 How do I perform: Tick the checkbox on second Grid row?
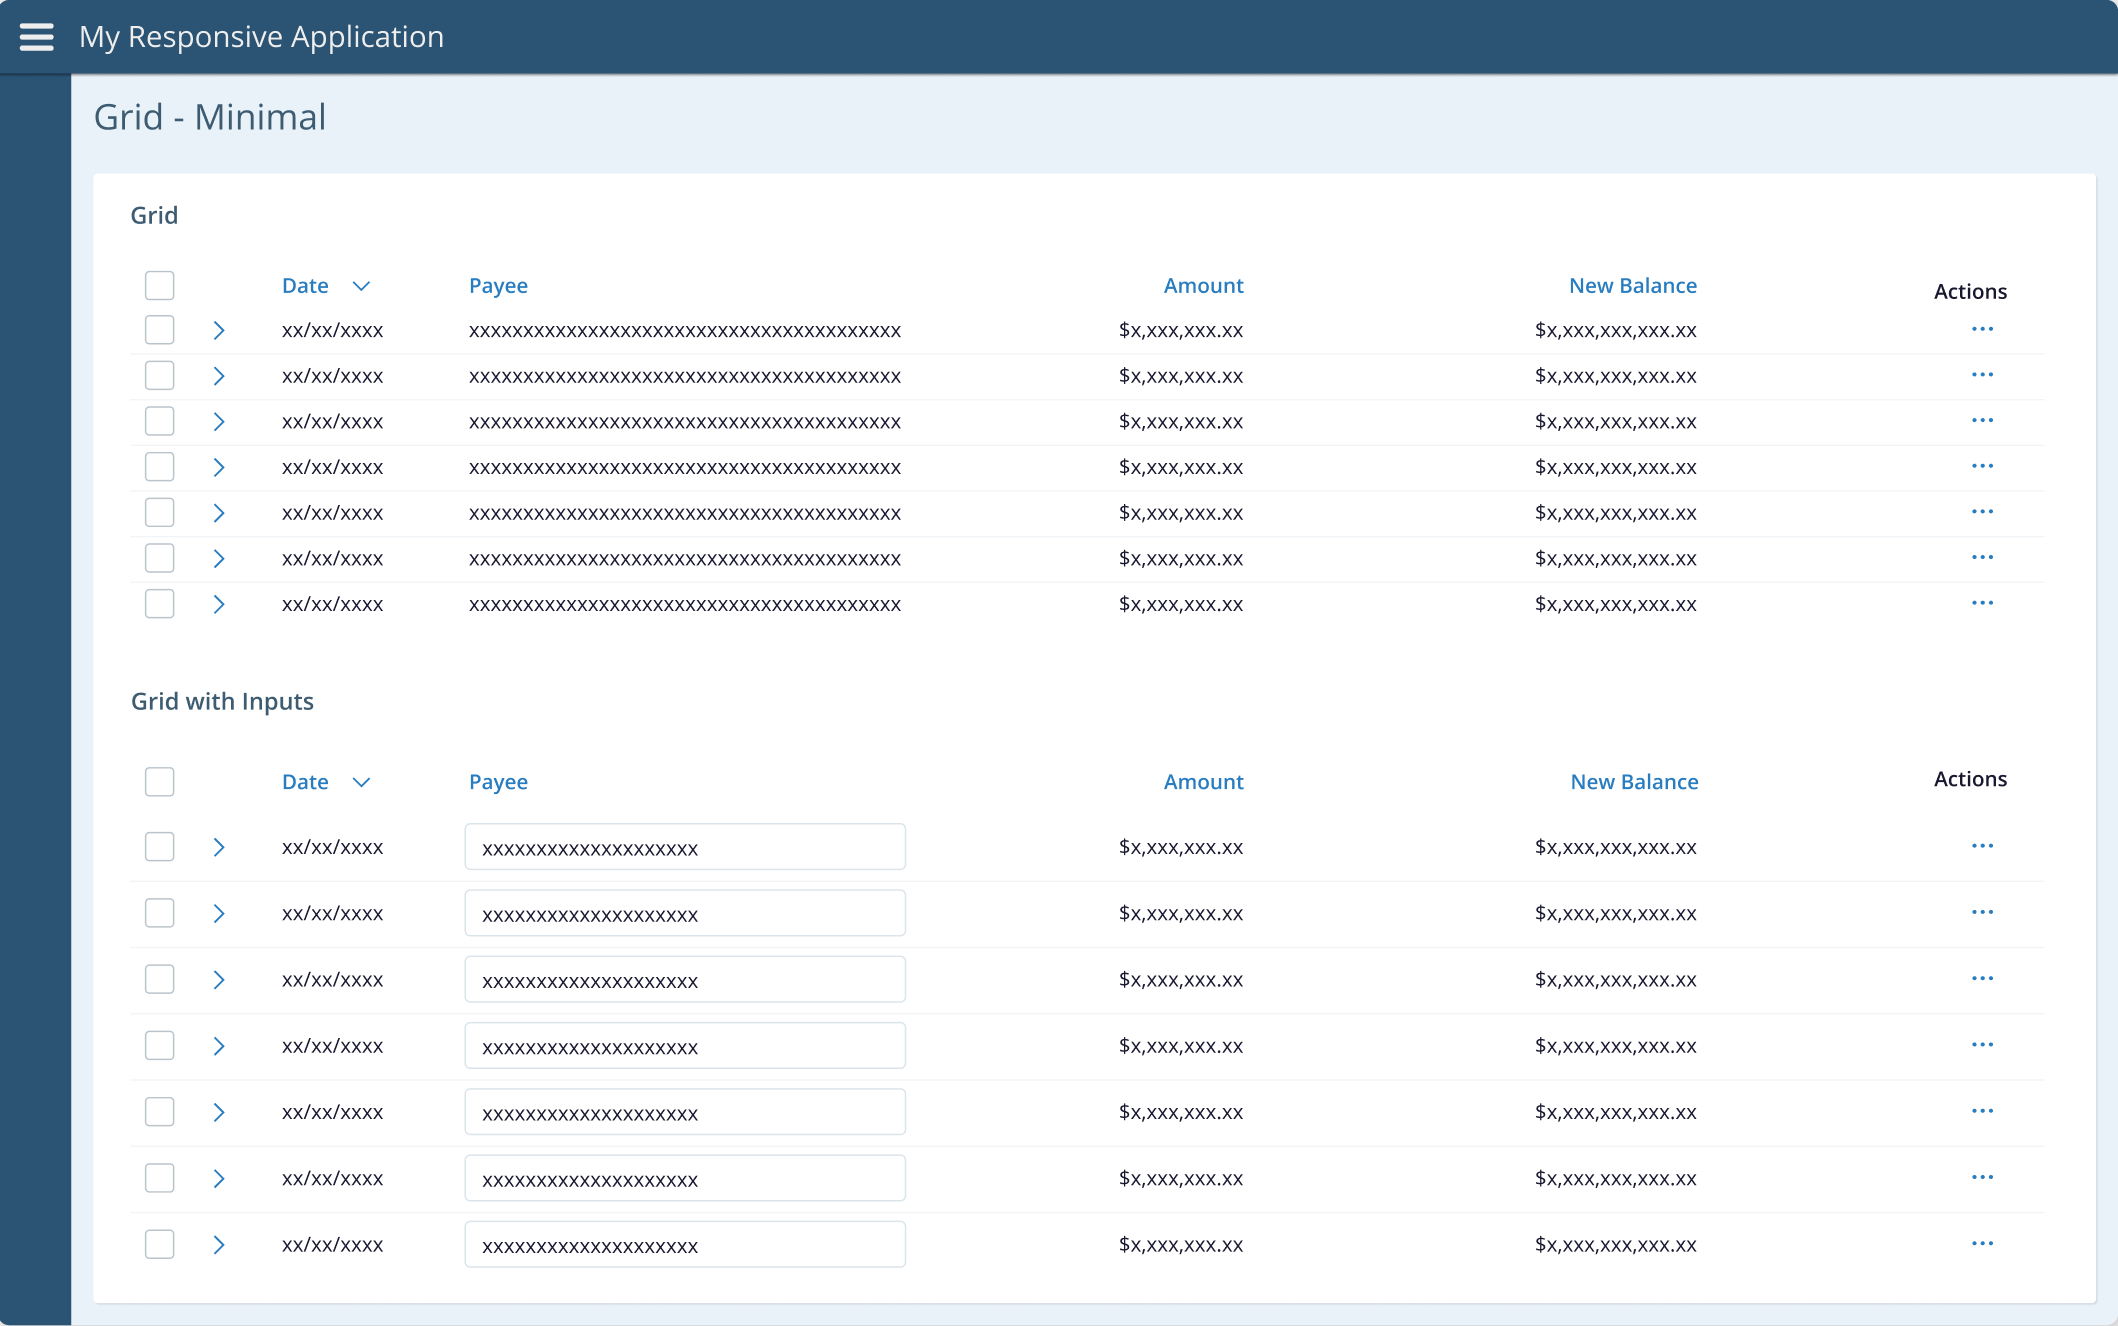click(159, 376)
